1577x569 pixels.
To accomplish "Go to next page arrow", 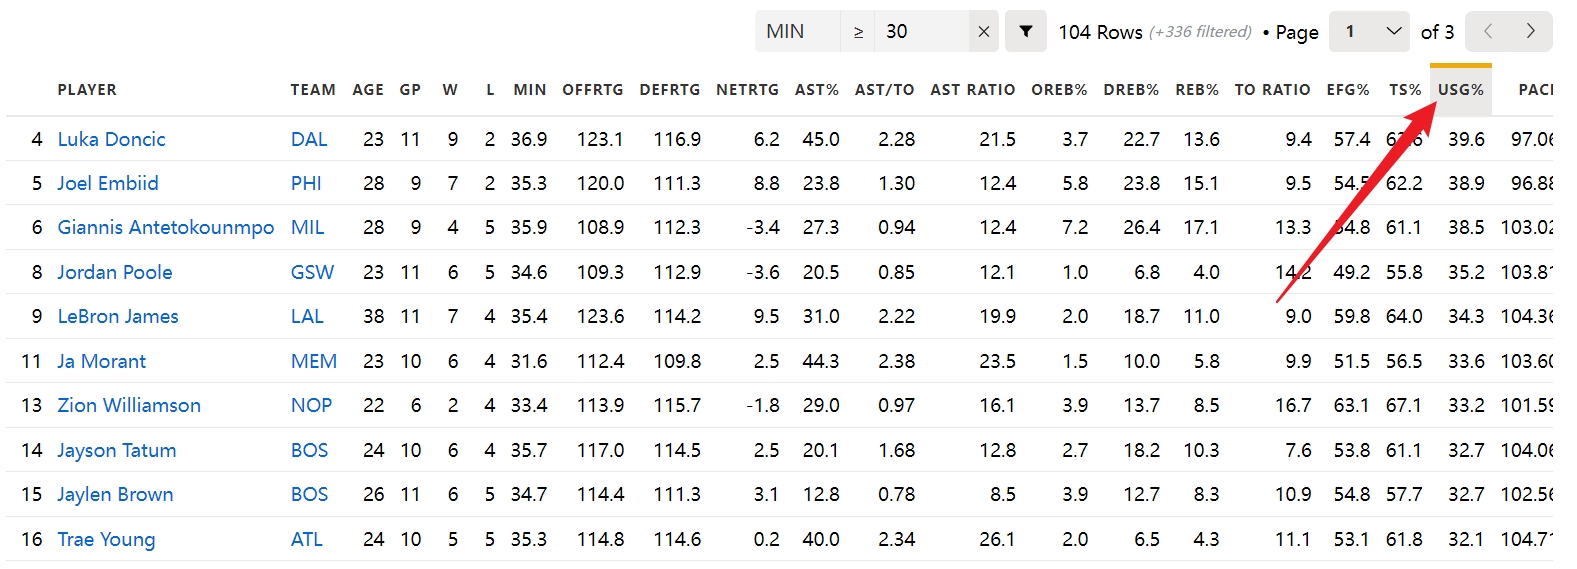I will pos(1530,32).
